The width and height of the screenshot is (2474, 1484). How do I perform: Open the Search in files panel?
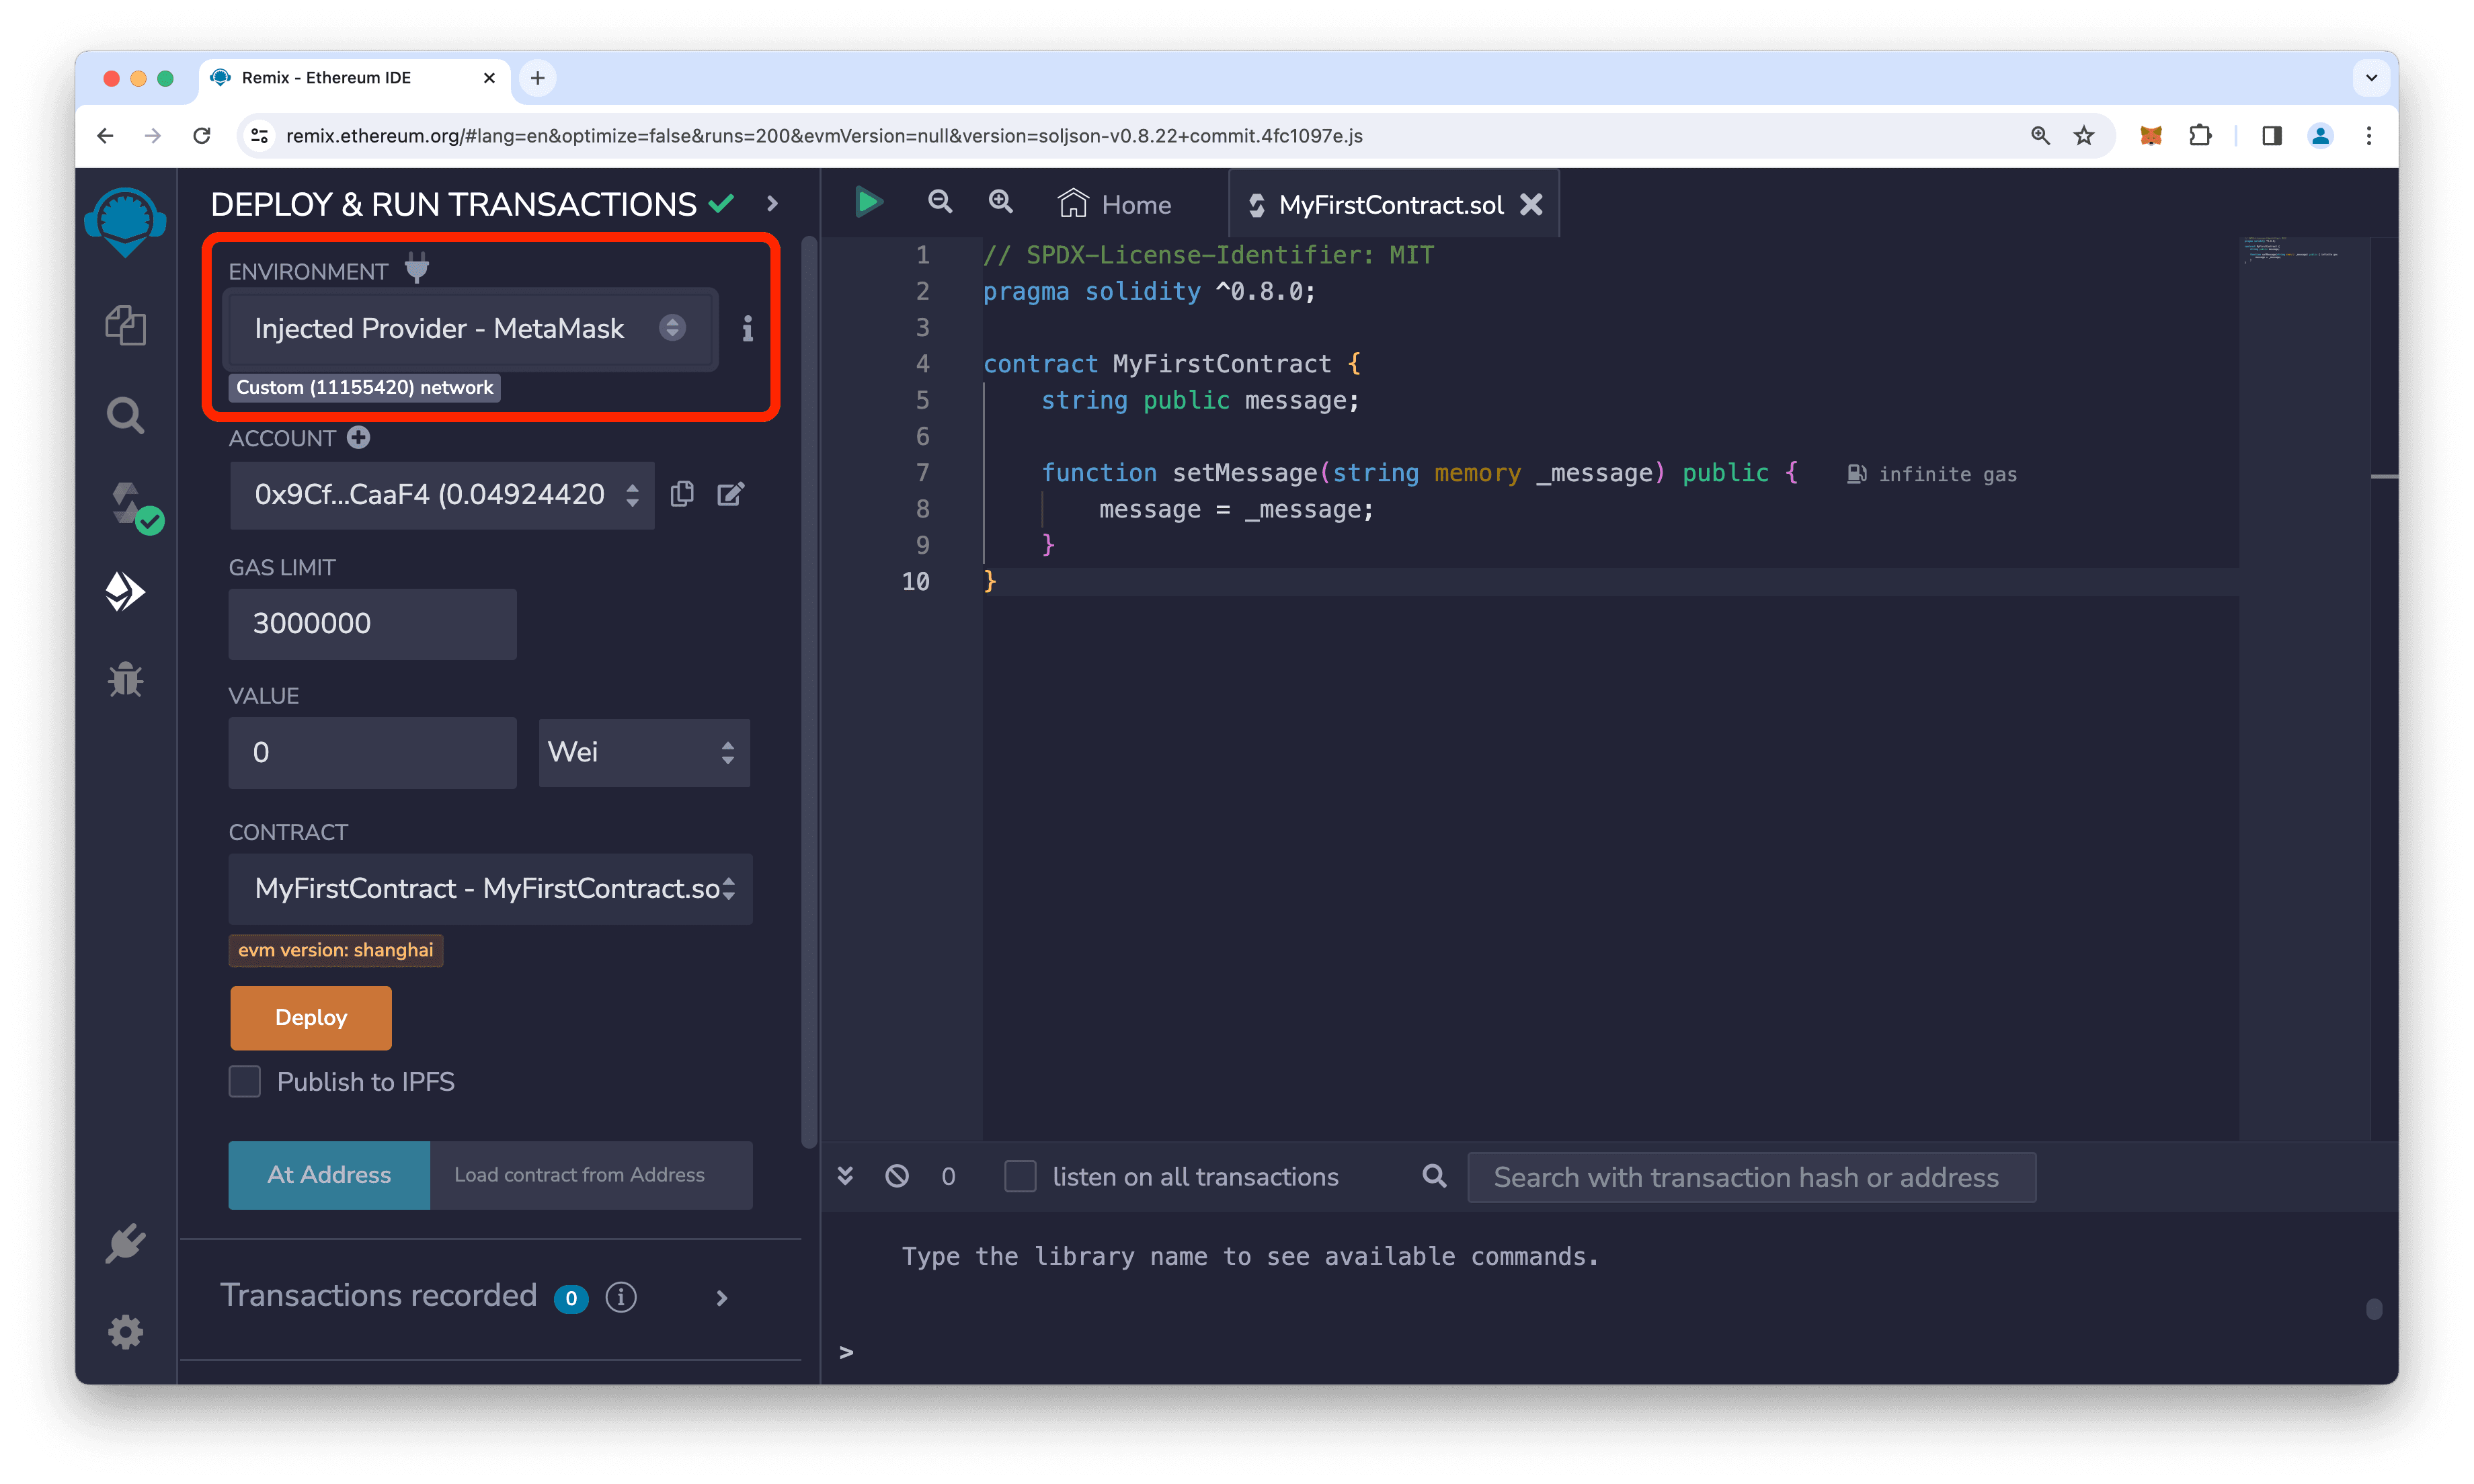click(125, 414)
